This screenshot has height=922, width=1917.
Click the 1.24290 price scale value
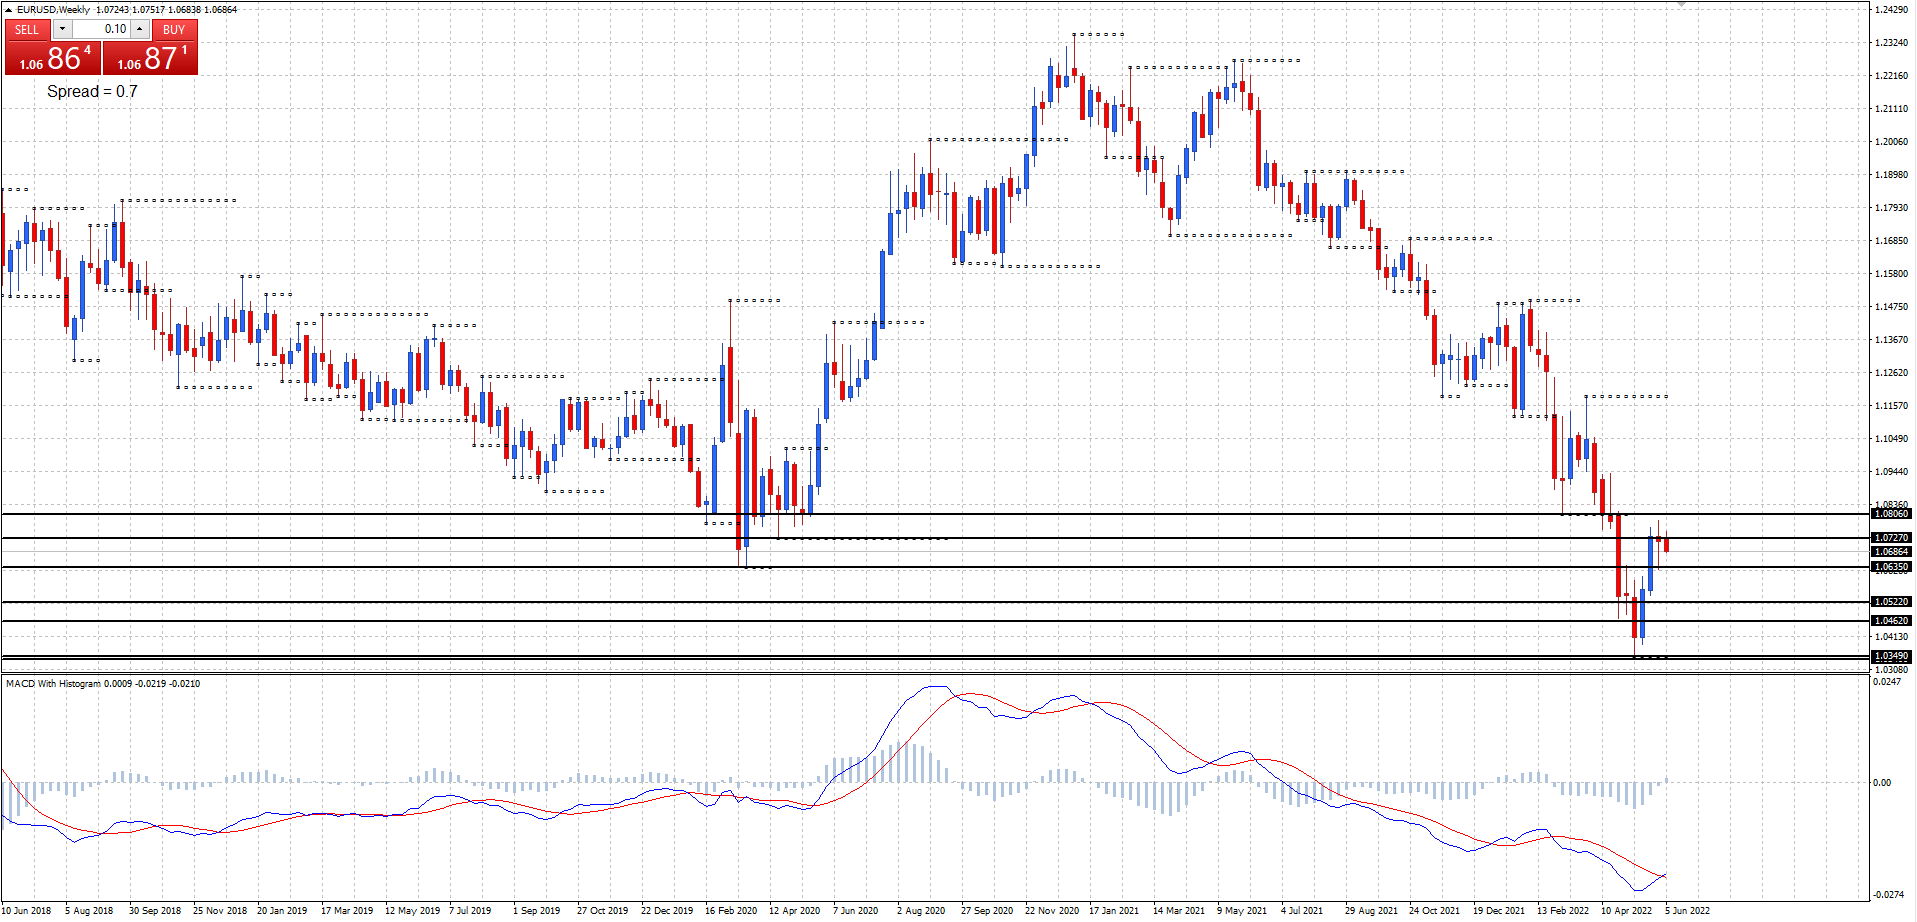[x=1892, y=10]
